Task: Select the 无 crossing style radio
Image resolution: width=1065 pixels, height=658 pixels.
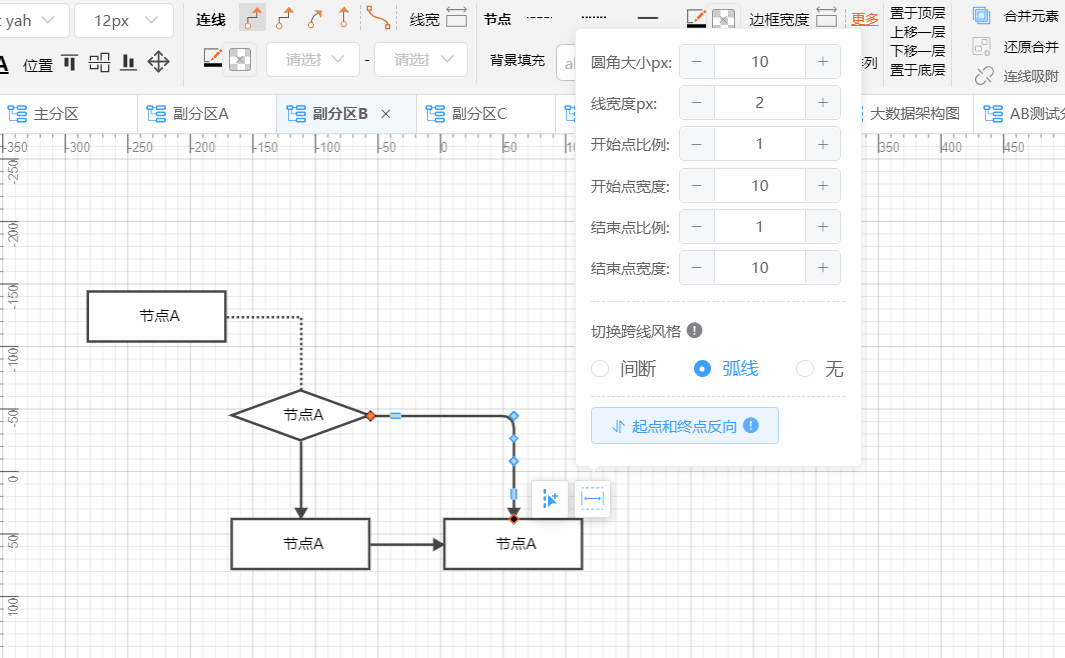Action: 805,368
